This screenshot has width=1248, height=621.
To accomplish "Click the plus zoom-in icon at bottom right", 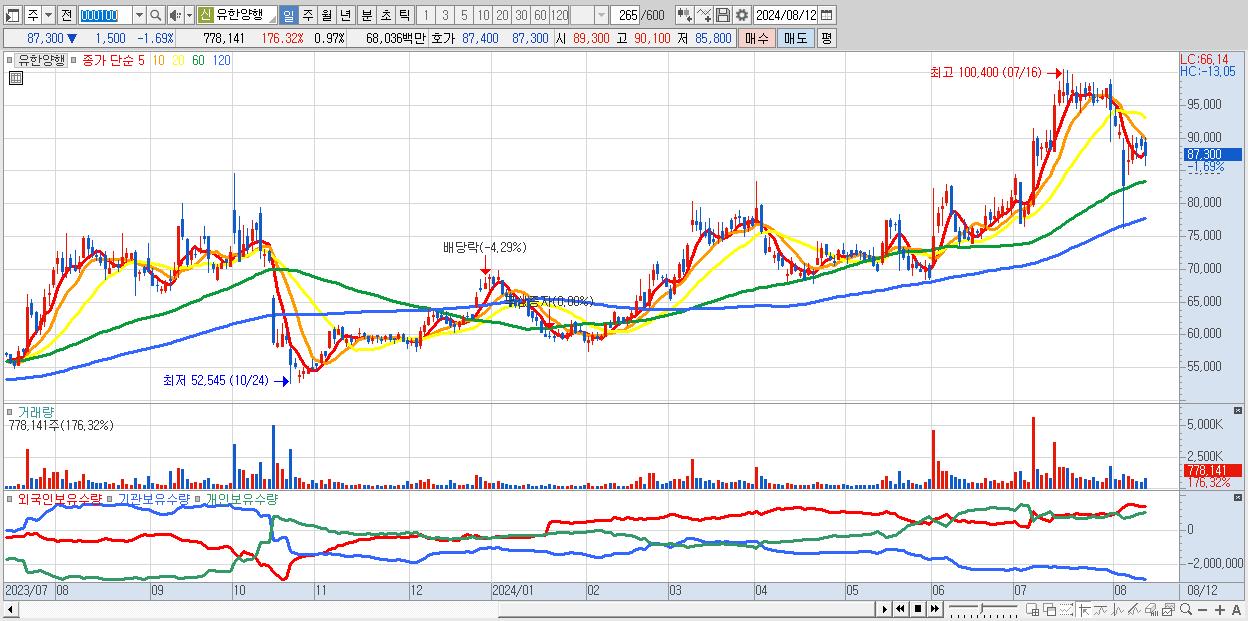I will pos(1220,609).
